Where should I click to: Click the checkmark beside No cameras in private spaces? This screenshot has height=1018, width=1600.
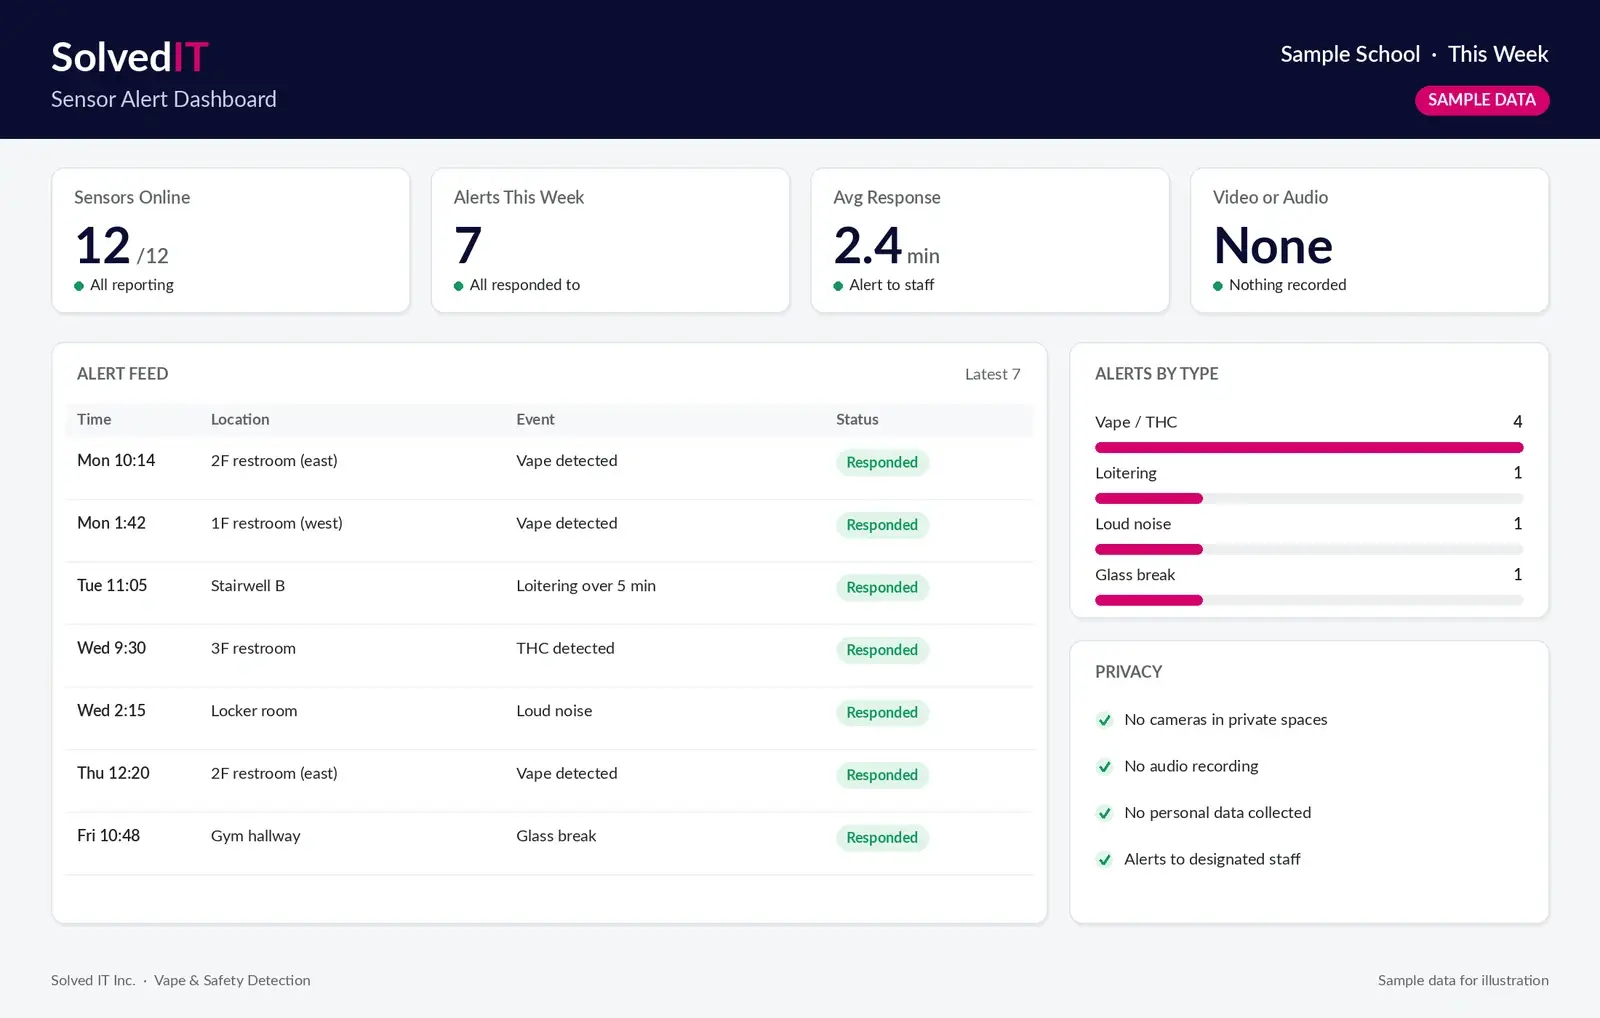point(1104,720)
